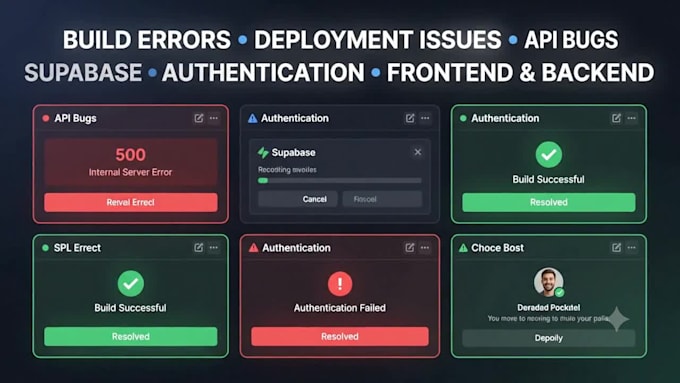Click the '500' error code number

(x=131, y=155)
